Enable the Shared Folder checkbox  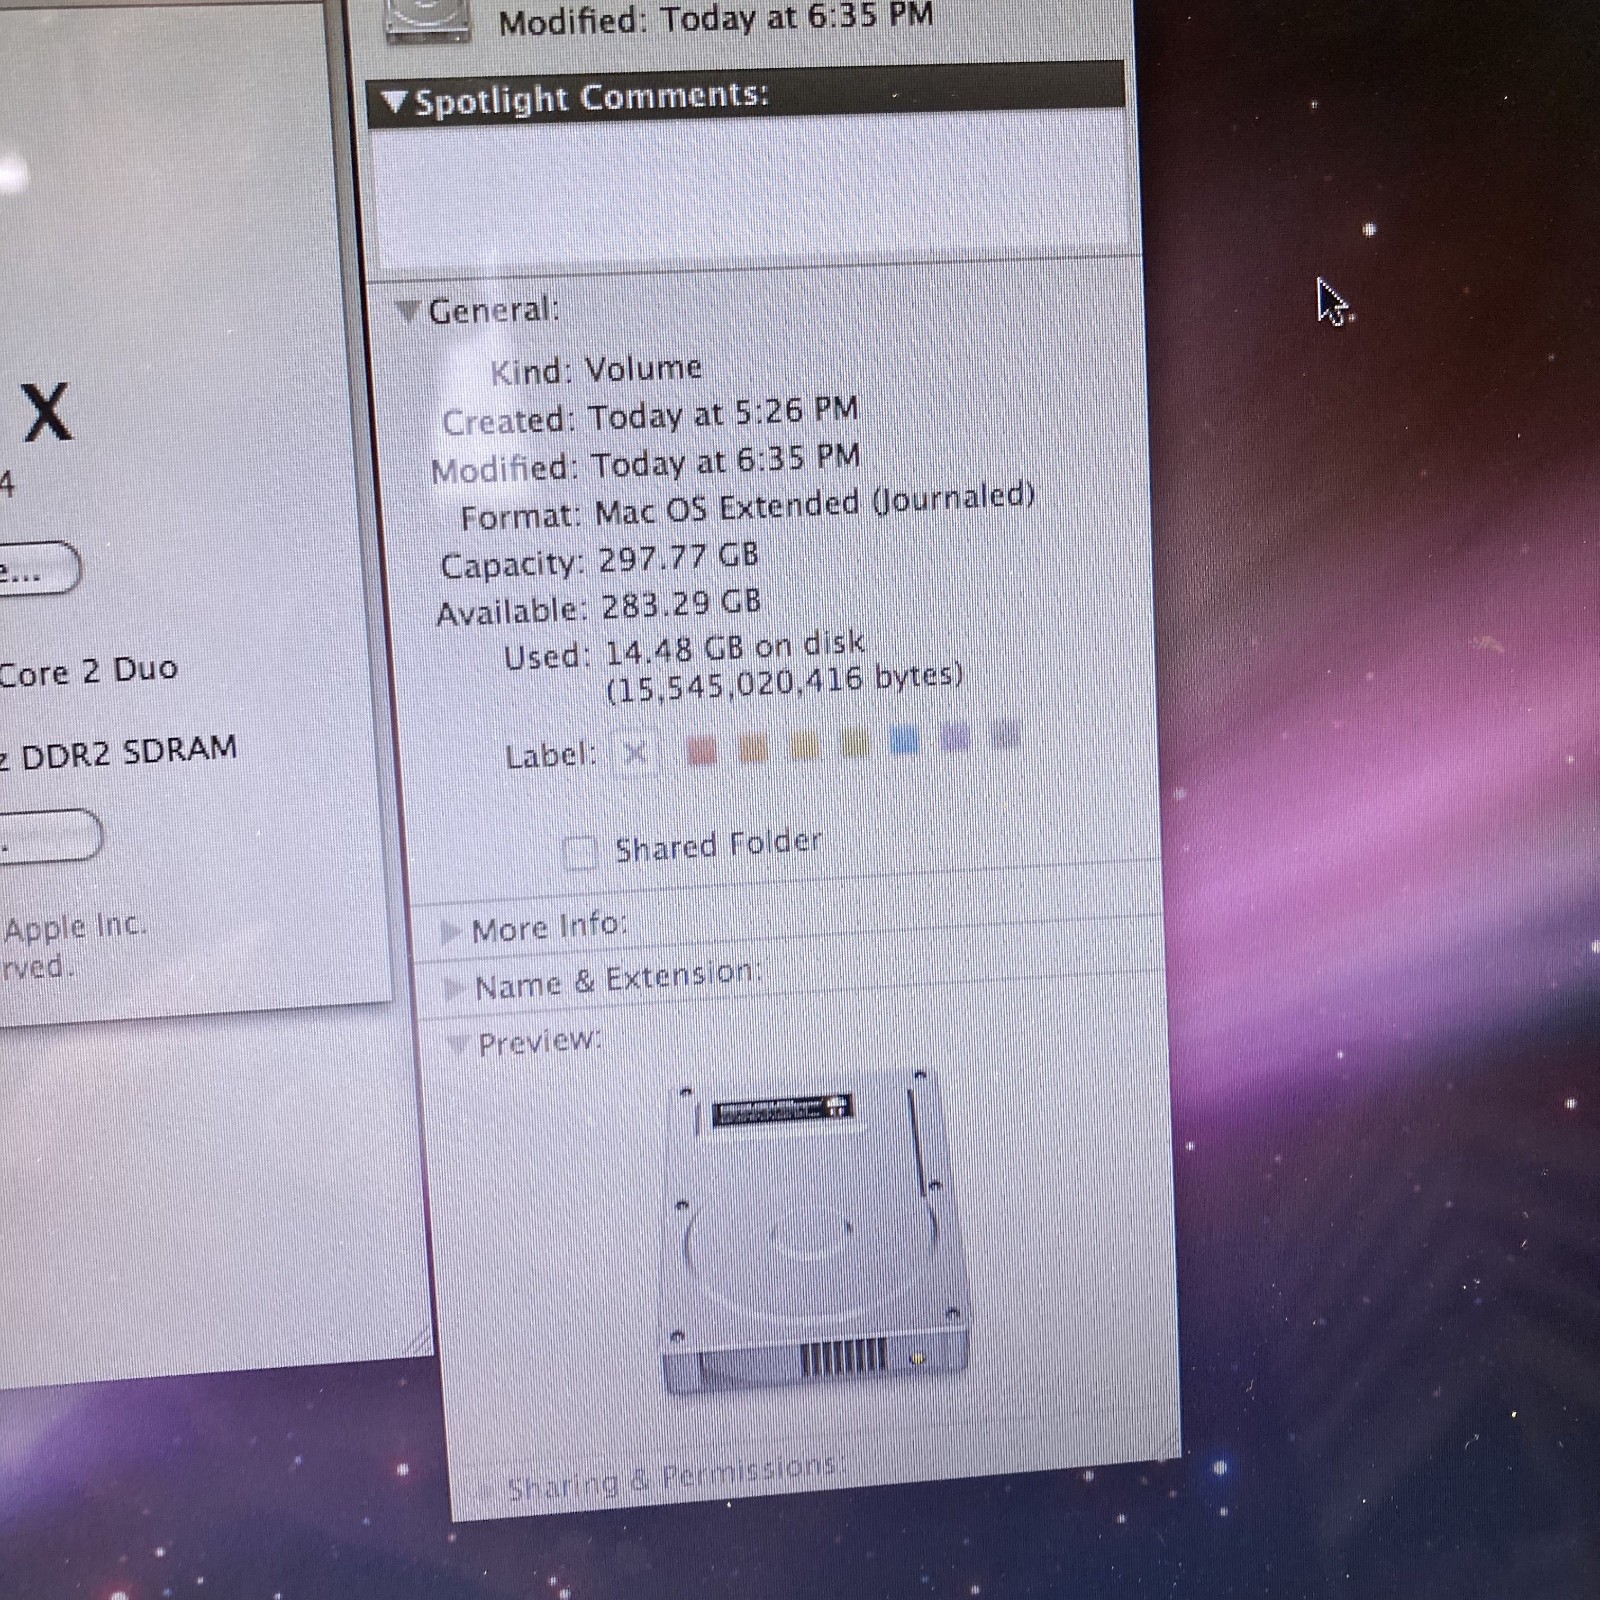tap(579, 854)
